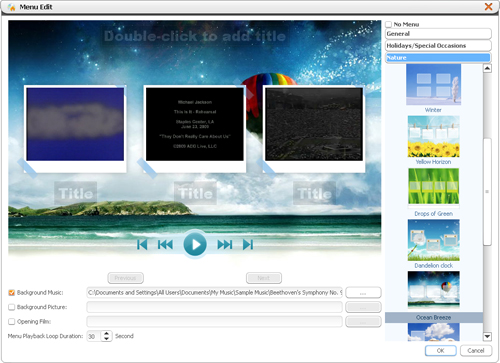Select the Yellow Horizon template thumbnail
This screenshot has height=363, width=500.
433,136
